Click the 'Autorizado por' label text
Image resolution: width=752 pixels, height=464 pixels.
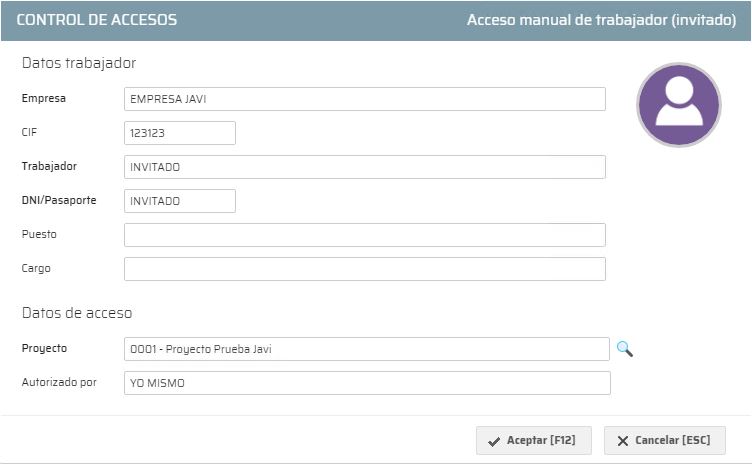click(59, 382)
